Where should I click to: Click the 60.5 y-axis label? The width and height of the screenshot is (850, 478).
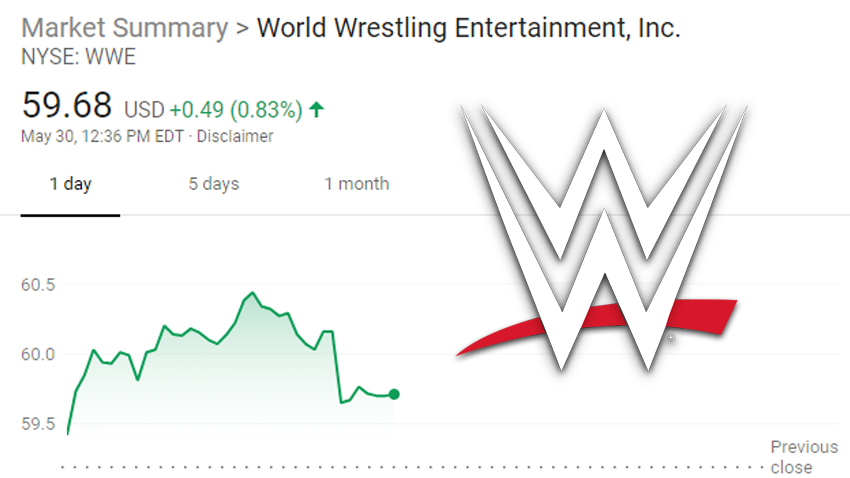pos(38,284)
